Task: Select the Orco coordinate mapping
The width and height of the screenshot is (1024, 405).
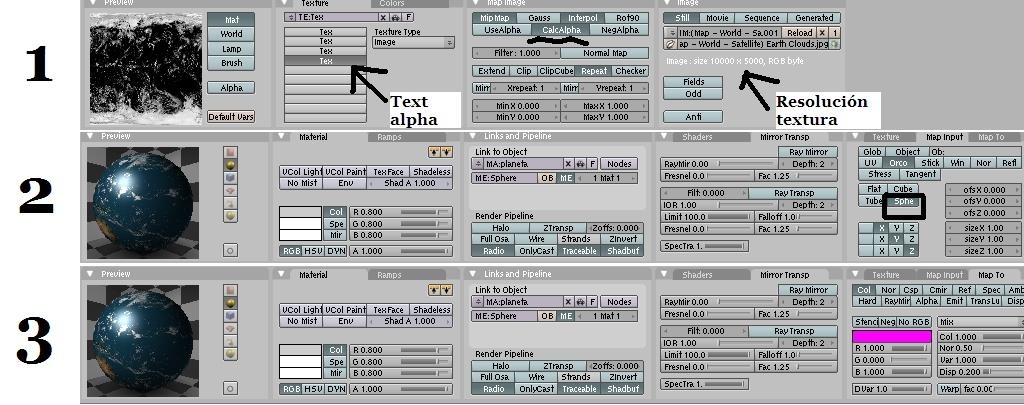Action: tap(898, 163)
